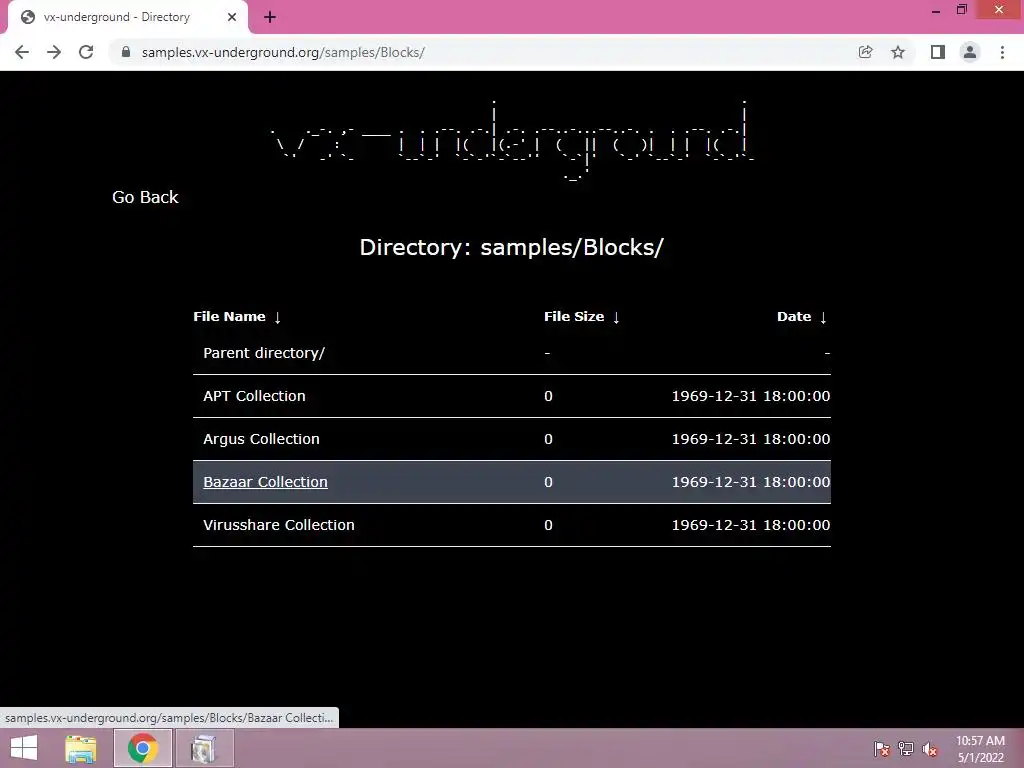Open the Windows Start menu
The width and height of the screenshot is (1024, 768).
24,748
